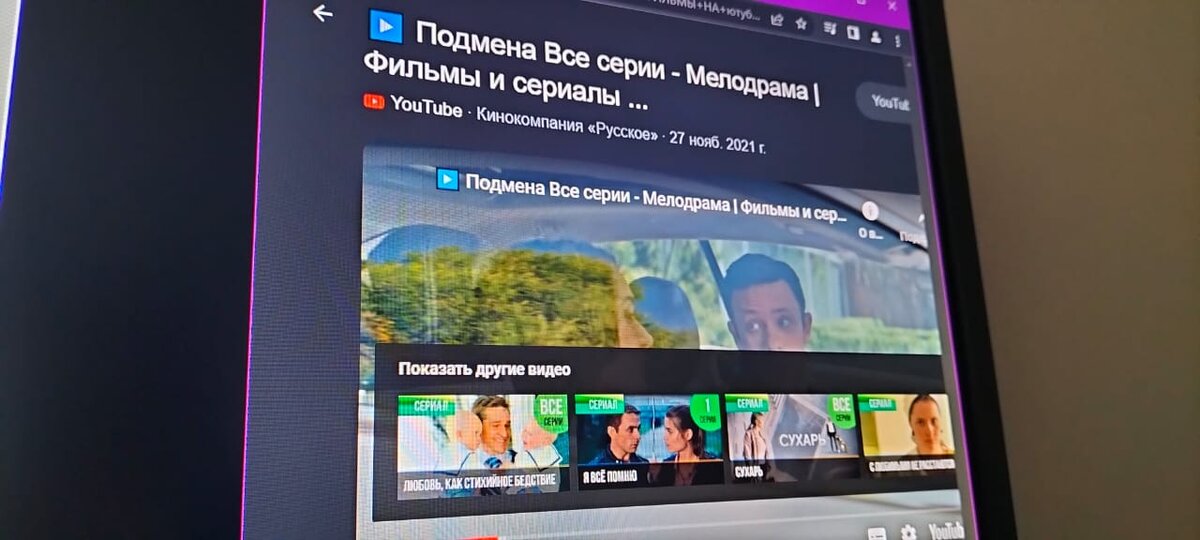Viewport: 1200px width, 540px height.
Task: Open the media control playlist icon
Action: tap(830, 29)
